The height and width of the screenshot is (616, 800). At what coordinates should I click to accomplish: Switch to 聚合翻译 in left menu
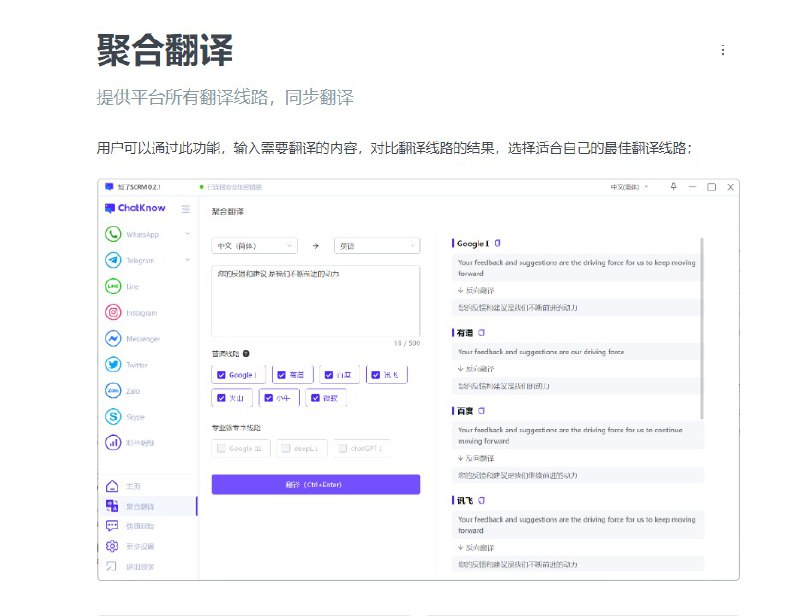pyautogui.click(x=142, y=505)
